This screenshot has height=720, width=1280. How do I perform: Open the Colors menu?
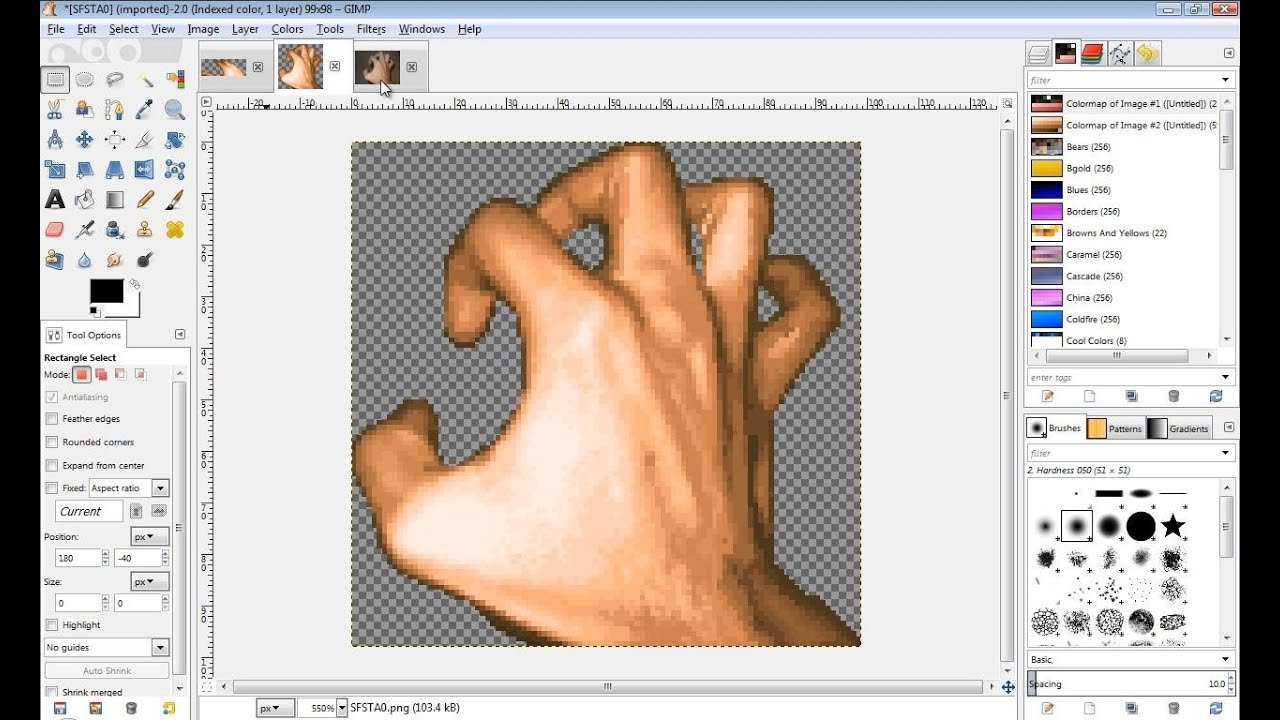287,29
